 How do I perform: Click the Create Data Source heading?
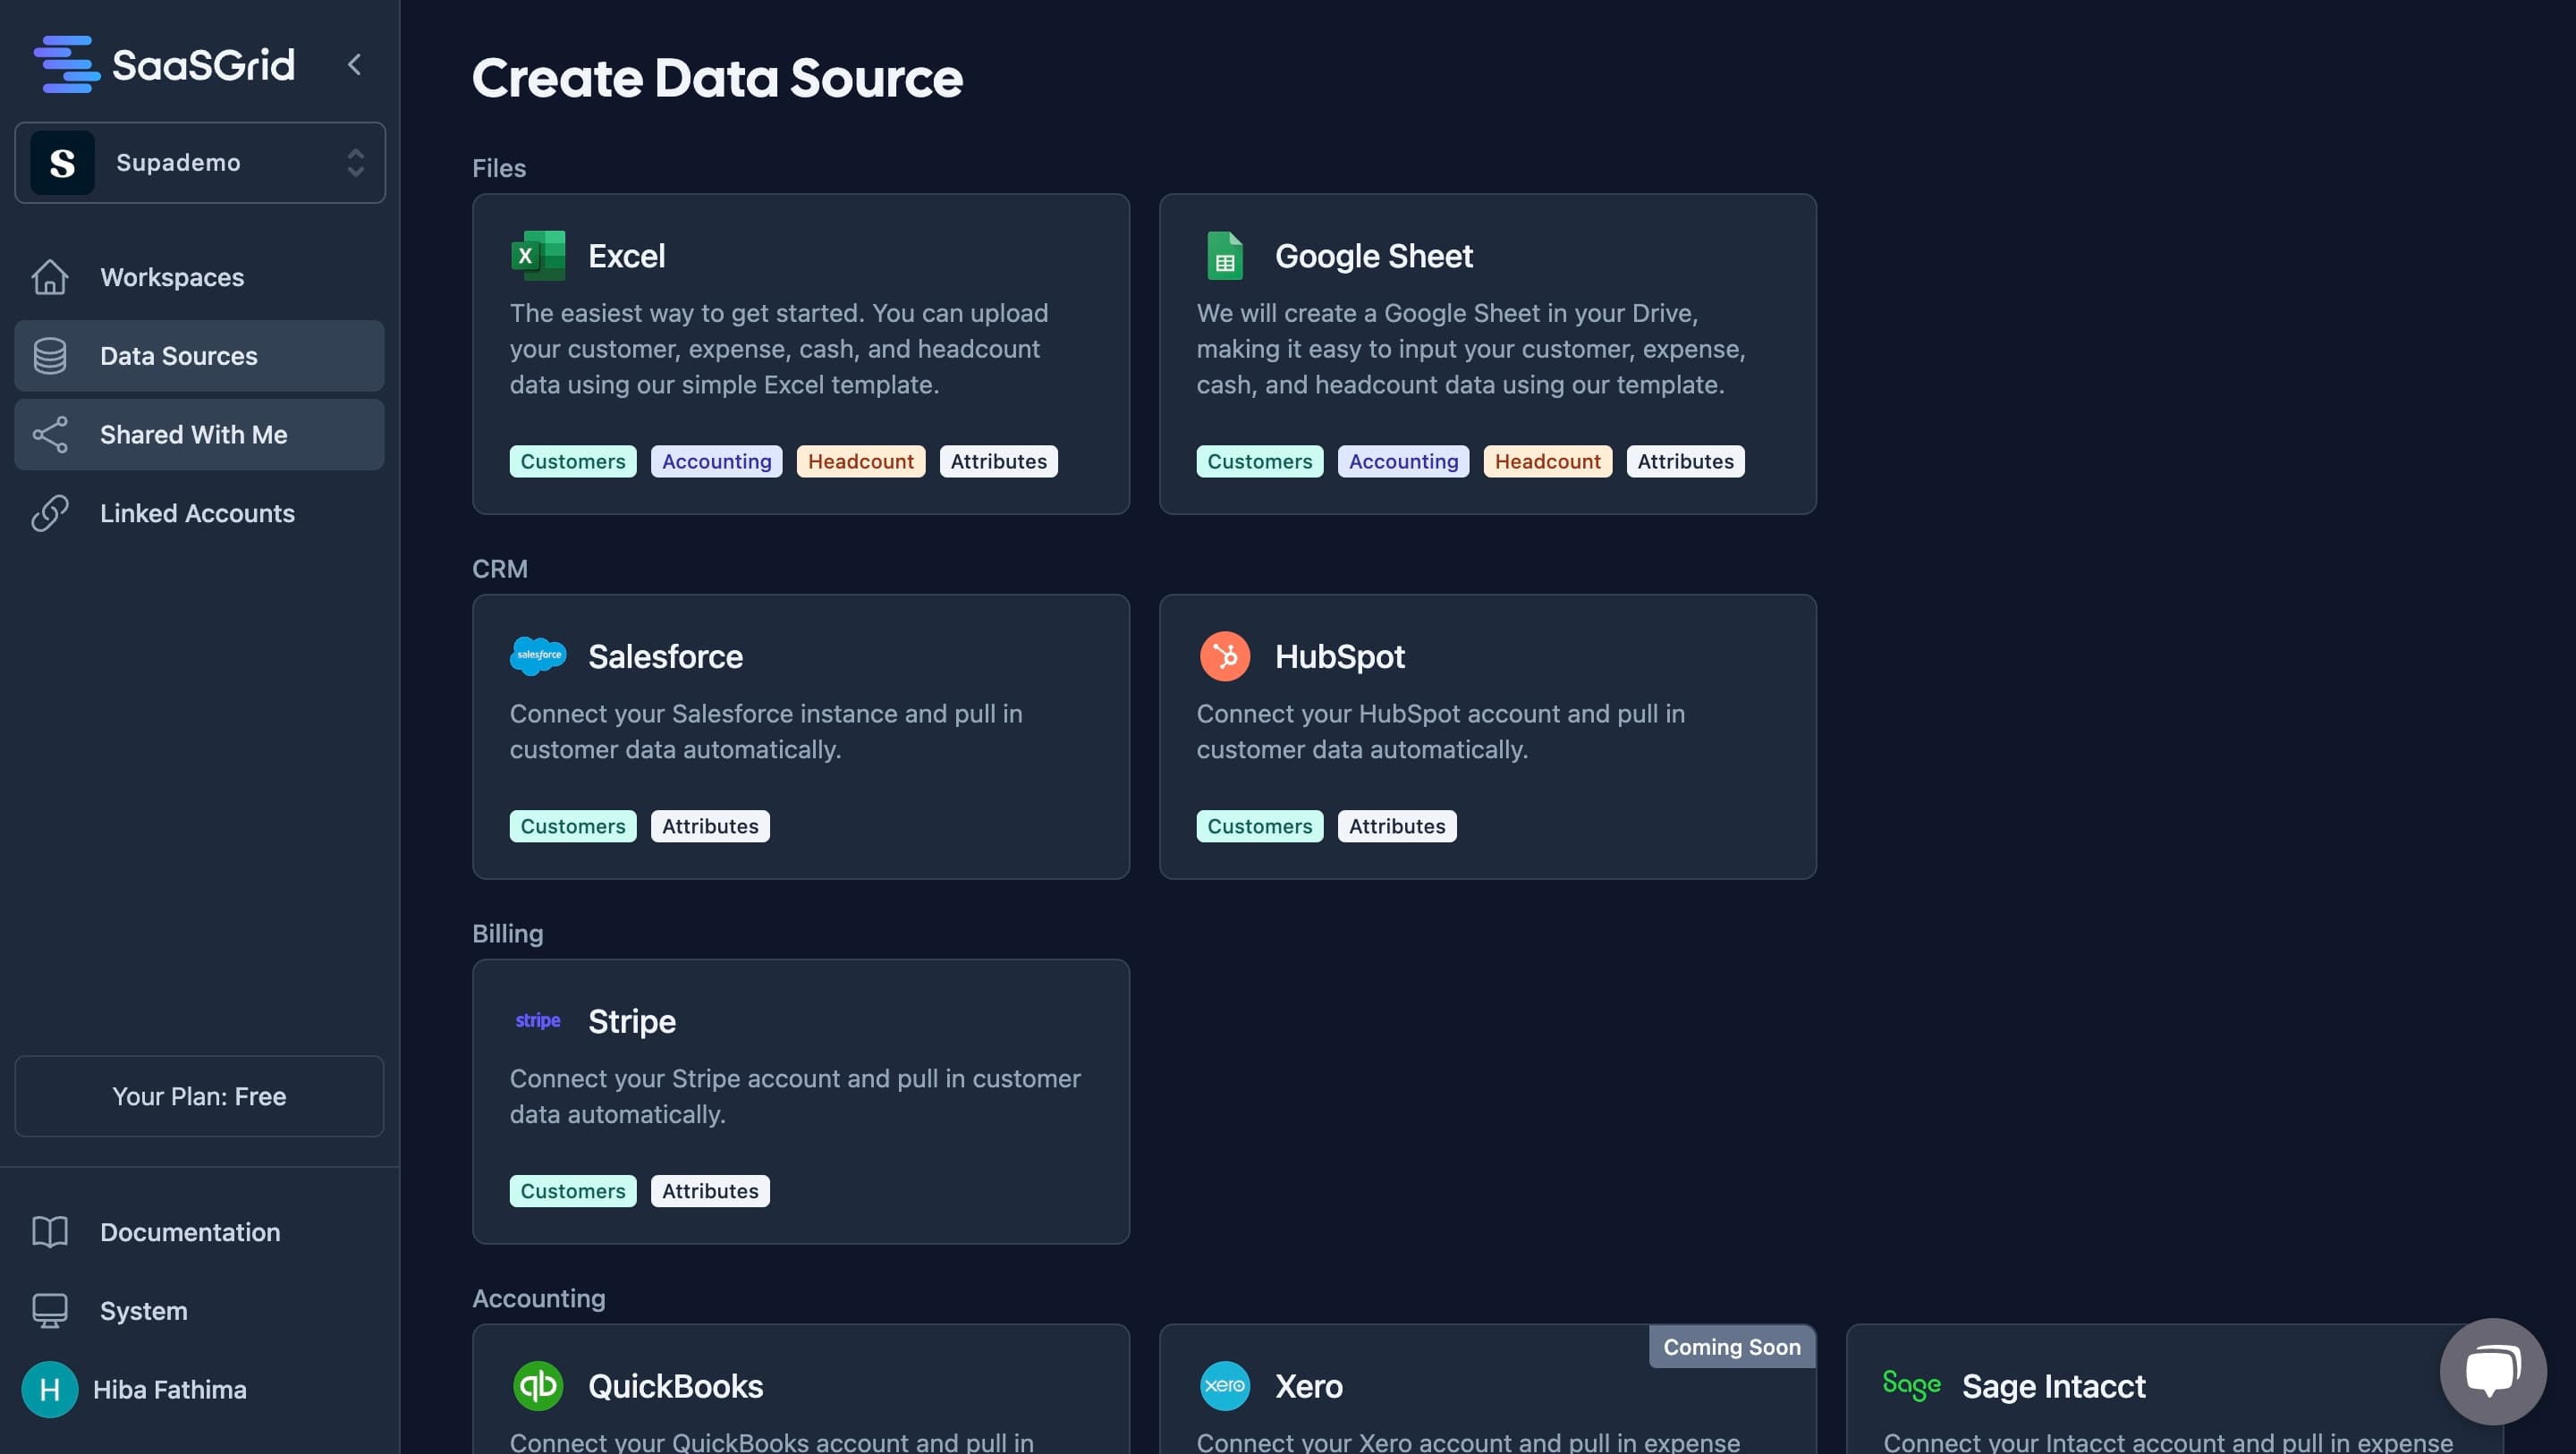point(717,78)
